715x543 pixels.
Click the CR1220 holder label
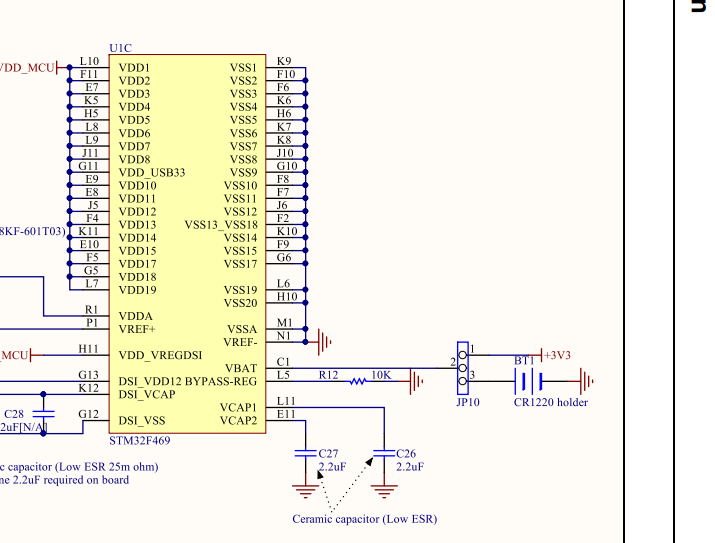pos(550,403)
